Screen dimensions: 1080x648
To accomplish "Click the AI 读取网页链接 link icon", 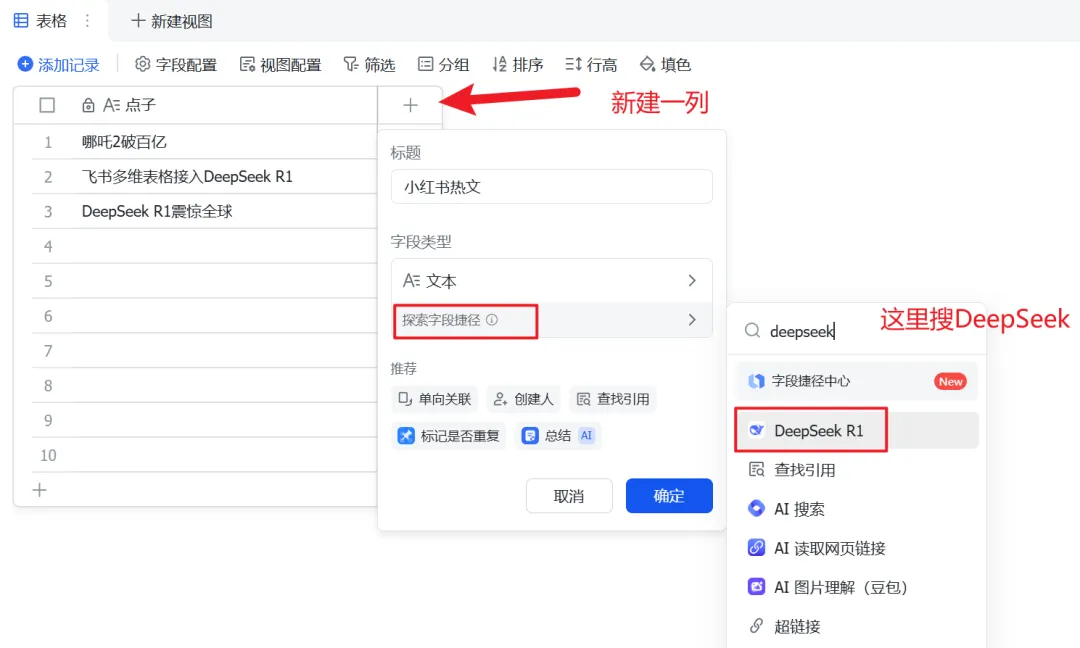I will click(756, 548).
